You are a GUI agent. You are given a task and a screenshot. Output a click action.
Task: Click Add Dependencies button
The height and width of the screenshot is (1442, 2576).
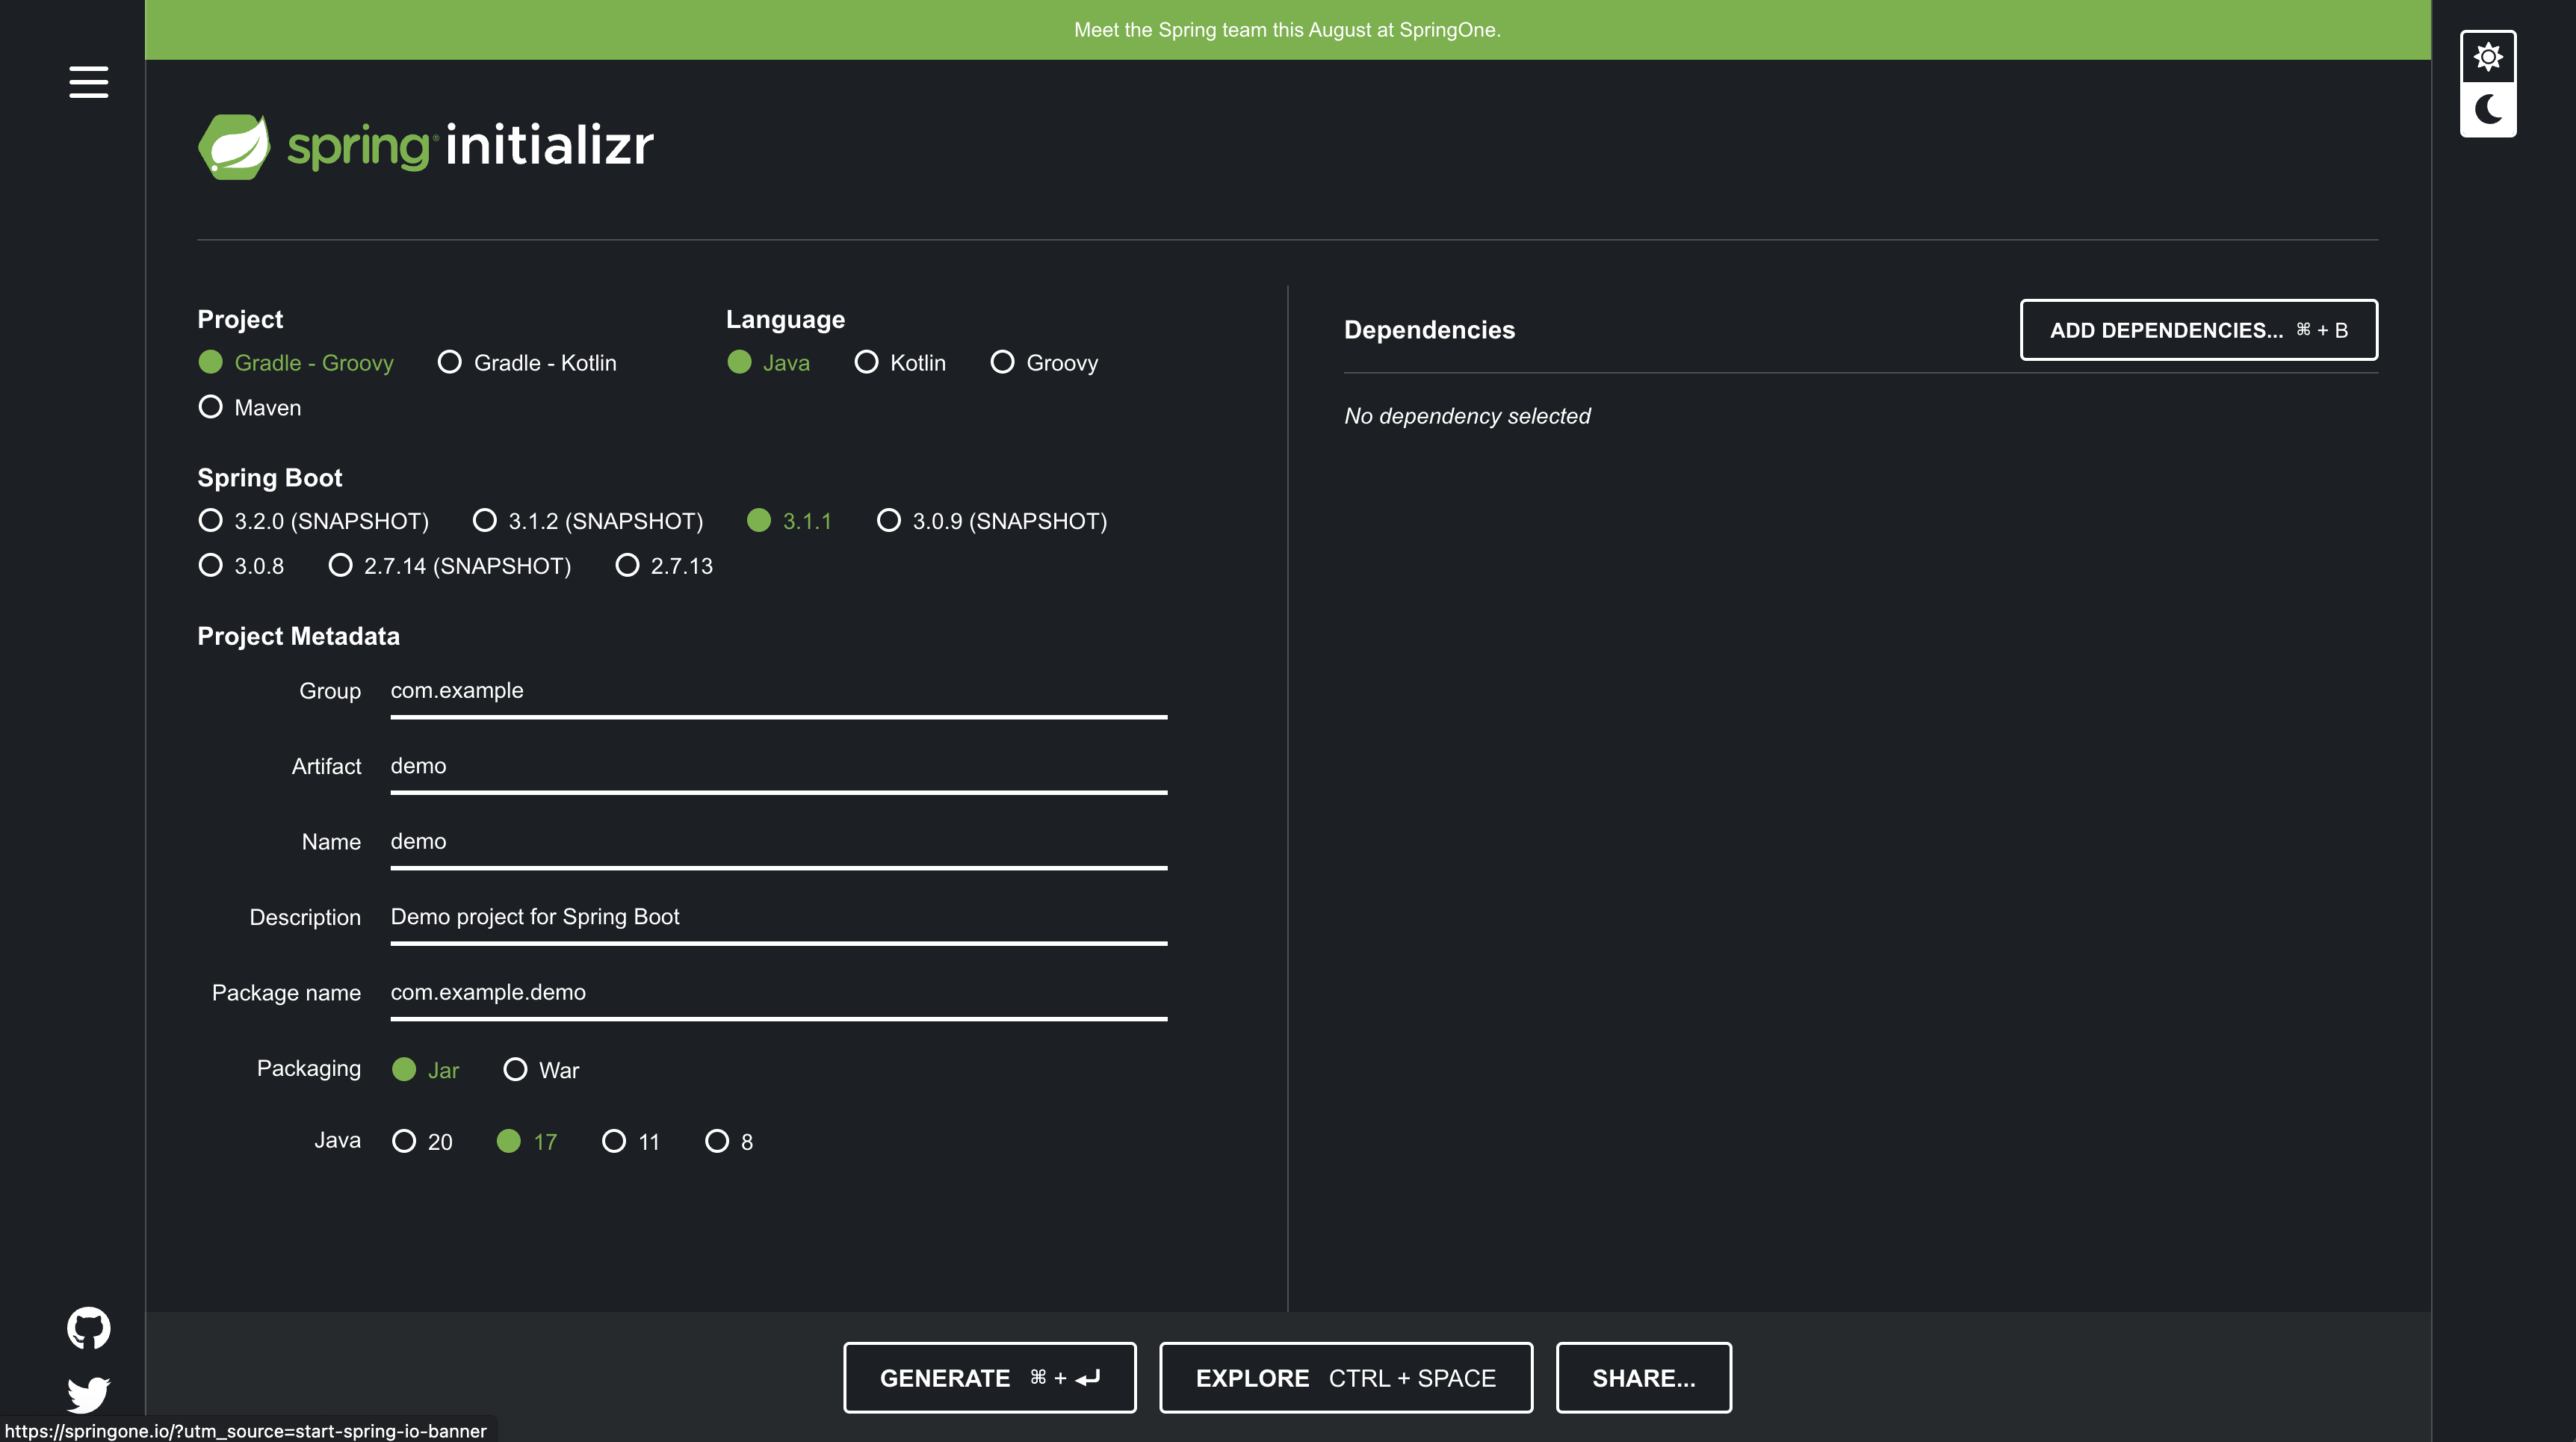coord(2197,330)
